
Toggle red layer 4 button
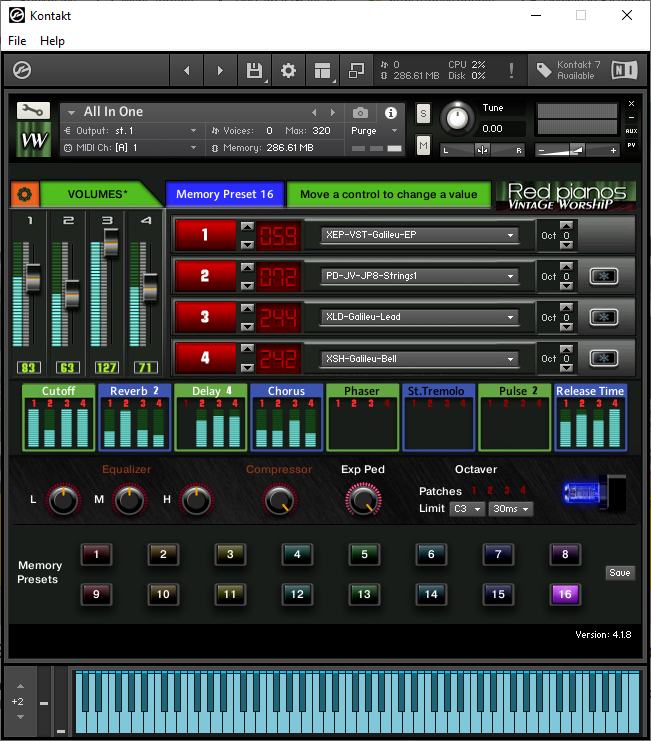point(205,358)
